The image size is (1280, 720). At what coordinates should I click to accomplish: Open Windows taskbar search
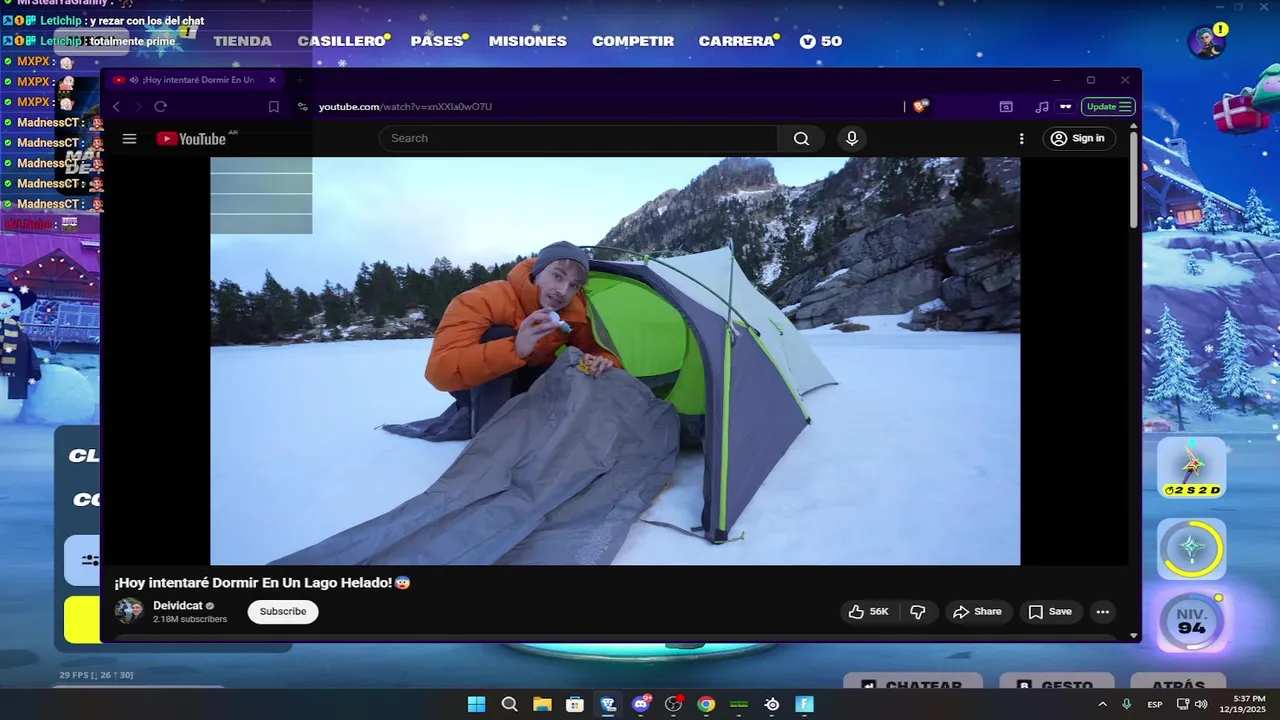(x=509, y=704)
